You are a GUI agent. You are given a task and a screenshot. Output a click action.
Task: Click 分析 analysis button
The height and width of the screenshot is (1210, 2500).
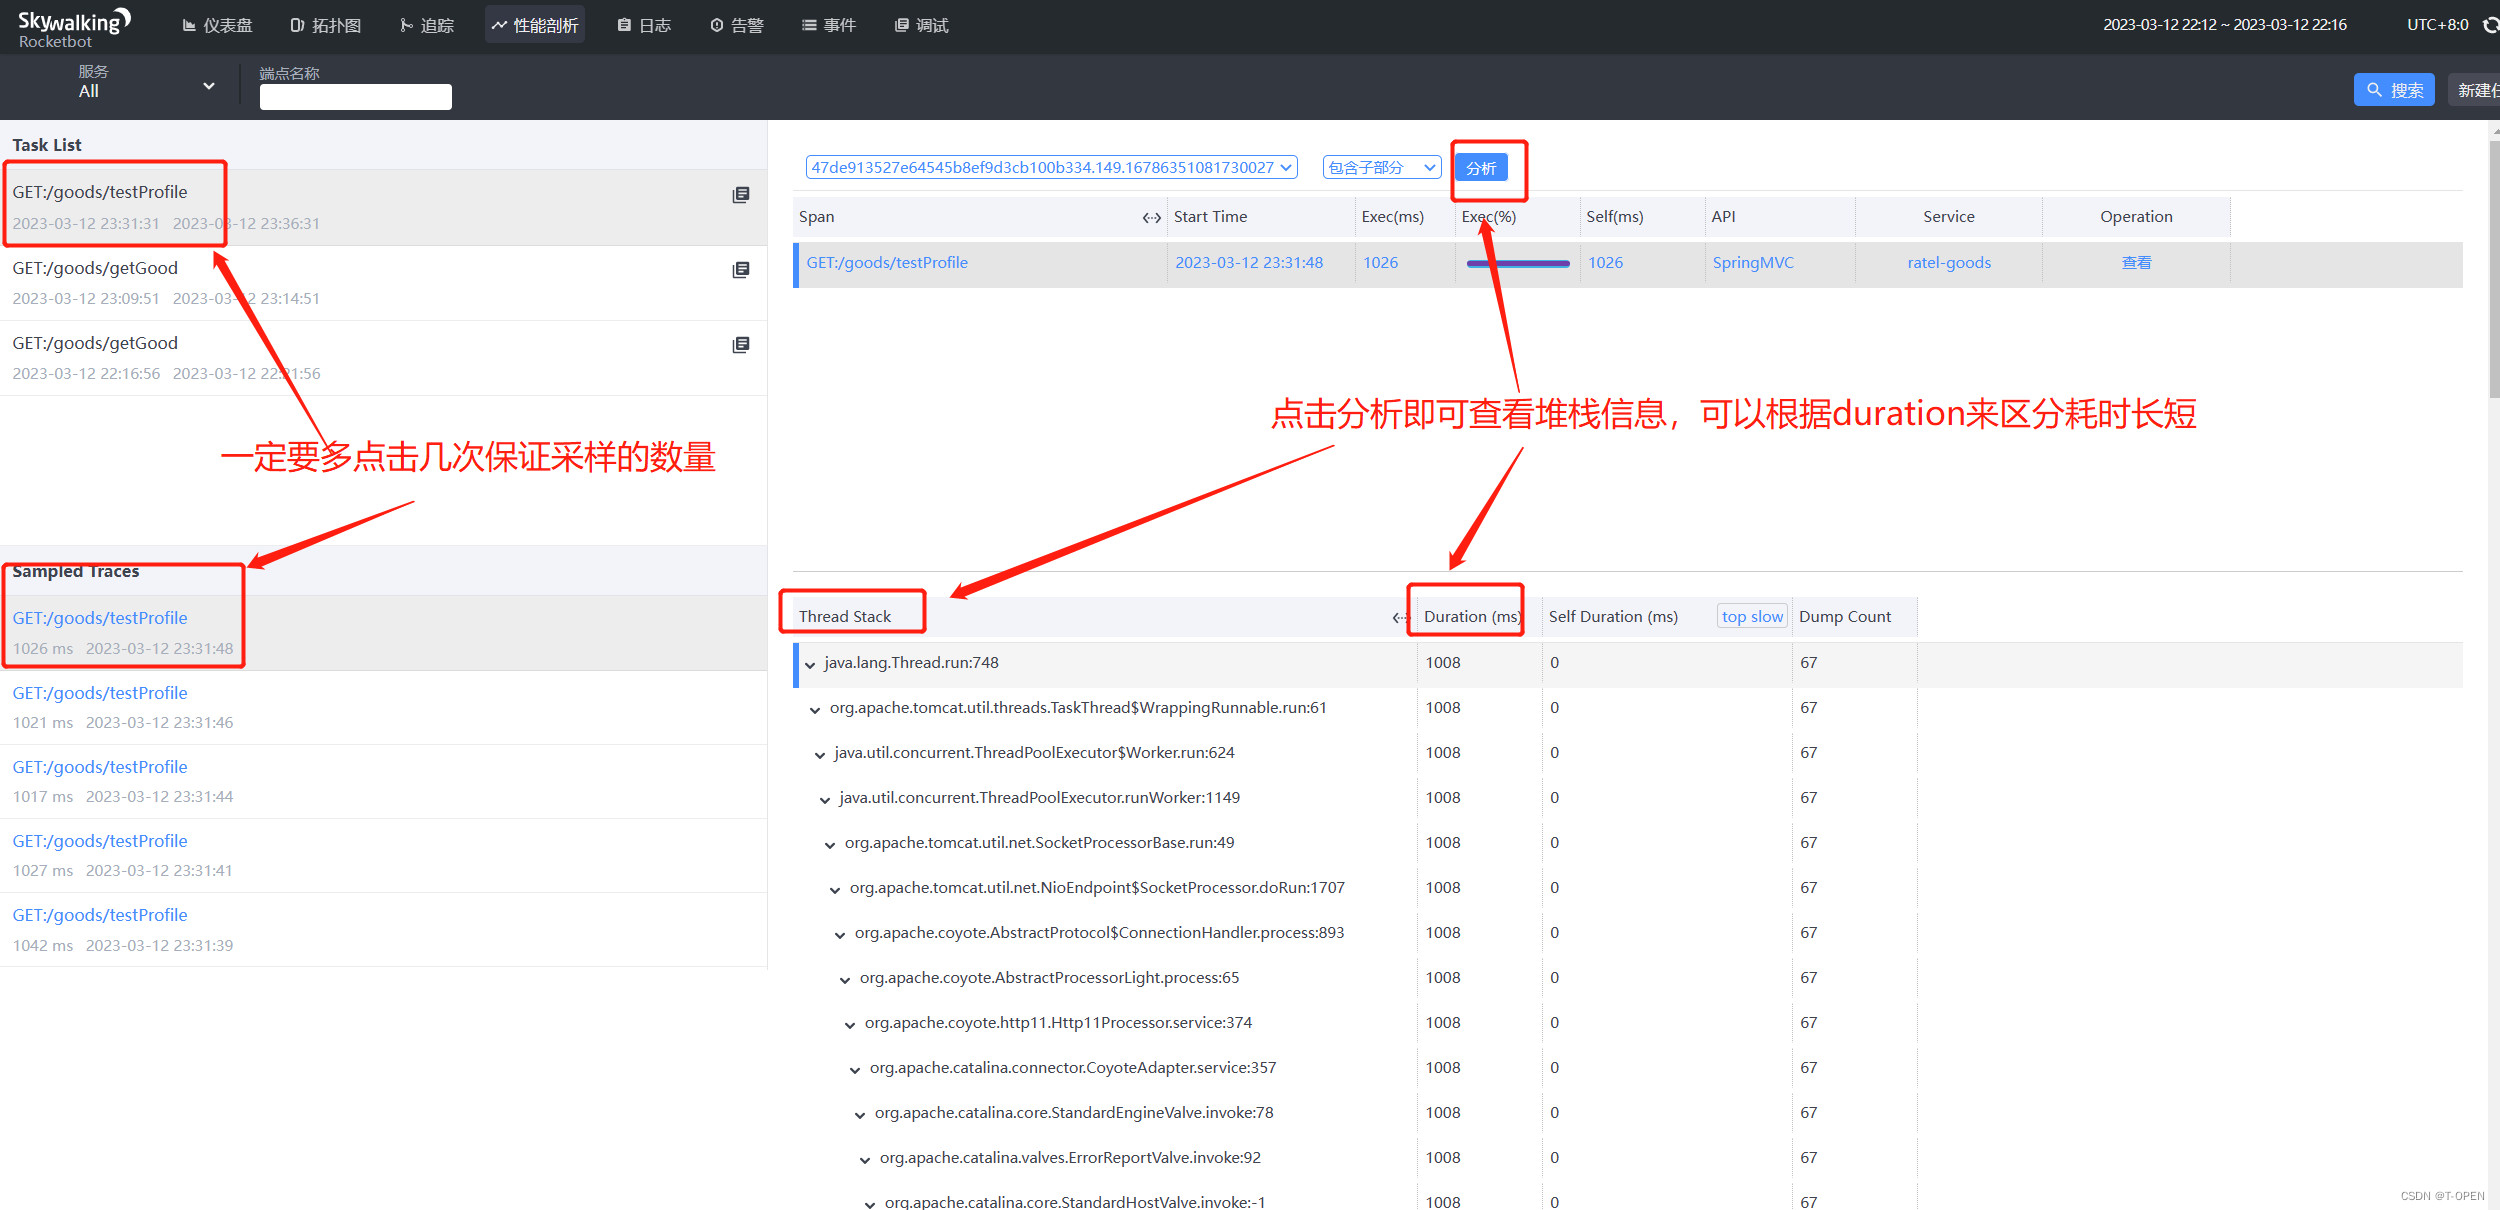pos(1483,166)
